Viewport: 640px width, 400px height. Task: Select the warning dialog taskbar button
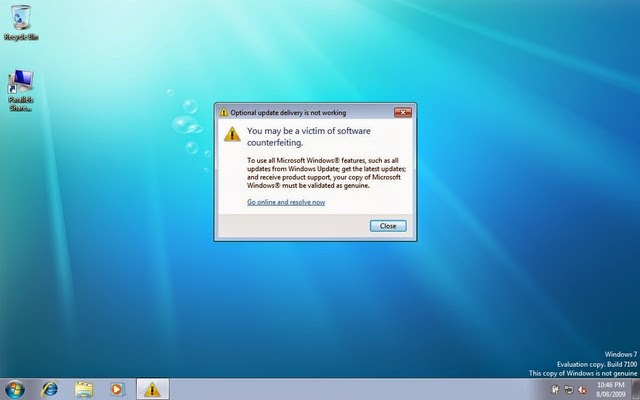(153, 389)
